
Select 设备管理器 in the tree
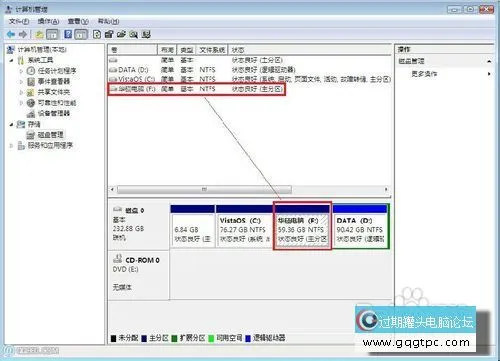pos(53,113)
